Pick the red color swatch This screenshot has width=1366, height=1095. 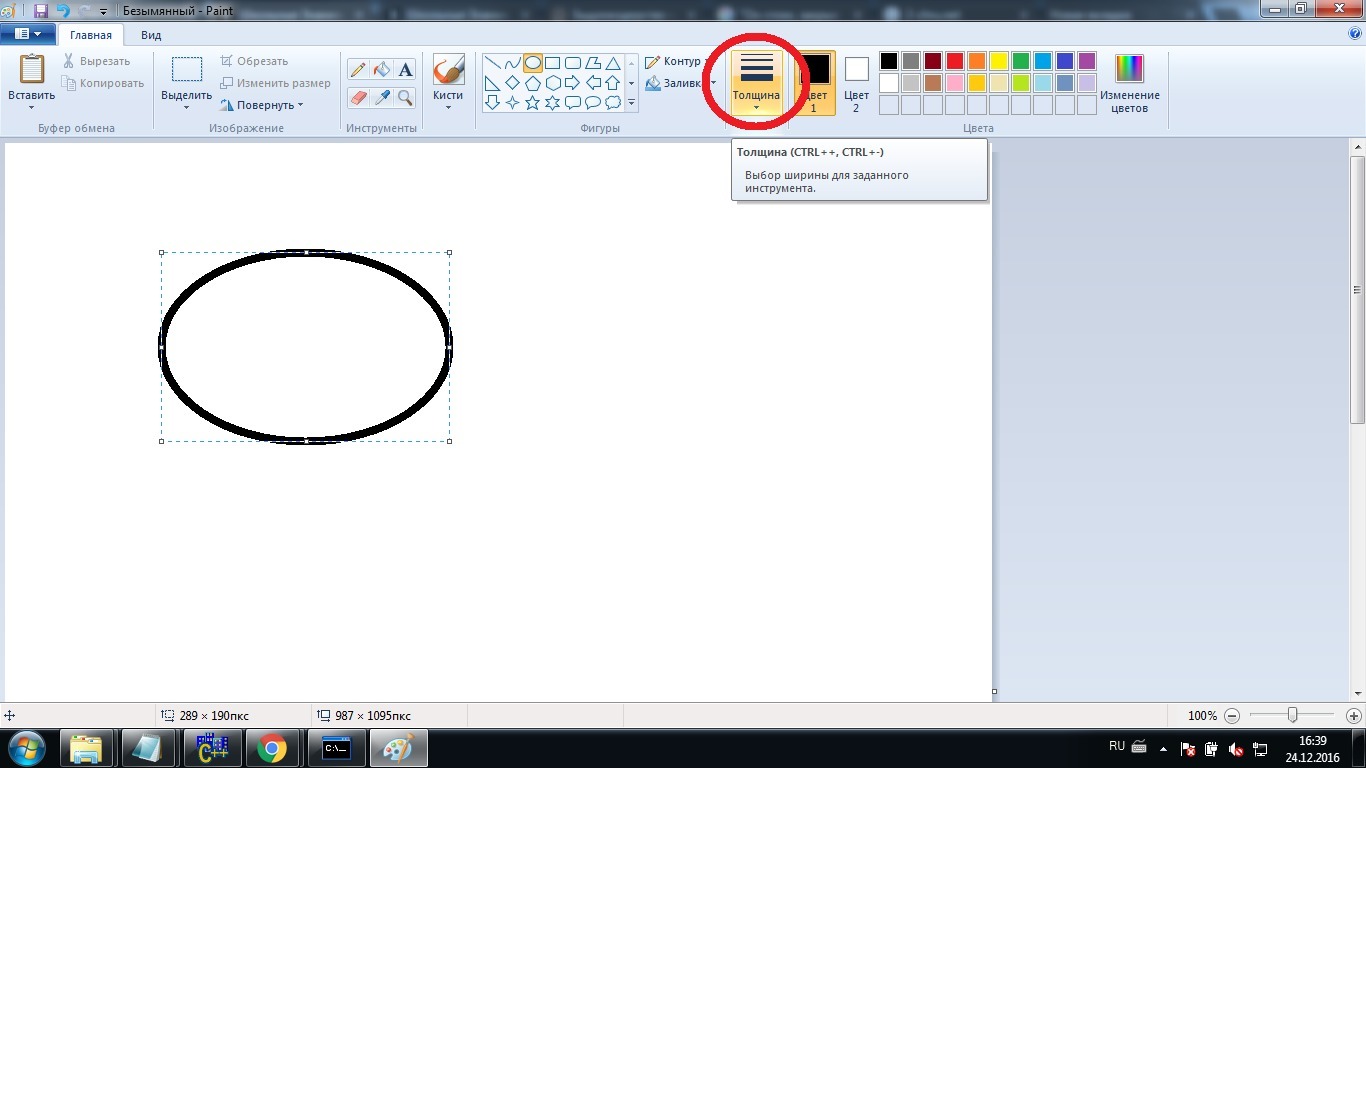pyautogui.click(x=955, y=61)
